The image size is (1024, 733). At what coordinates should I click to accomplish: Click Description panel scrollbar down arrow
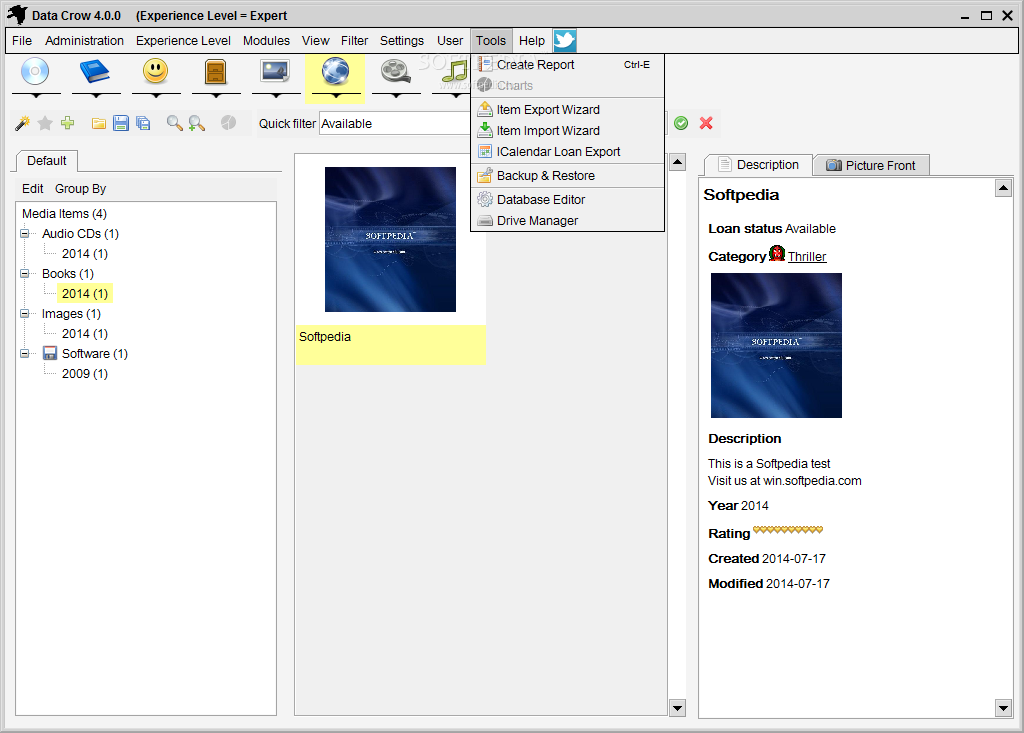[1003, 708]
